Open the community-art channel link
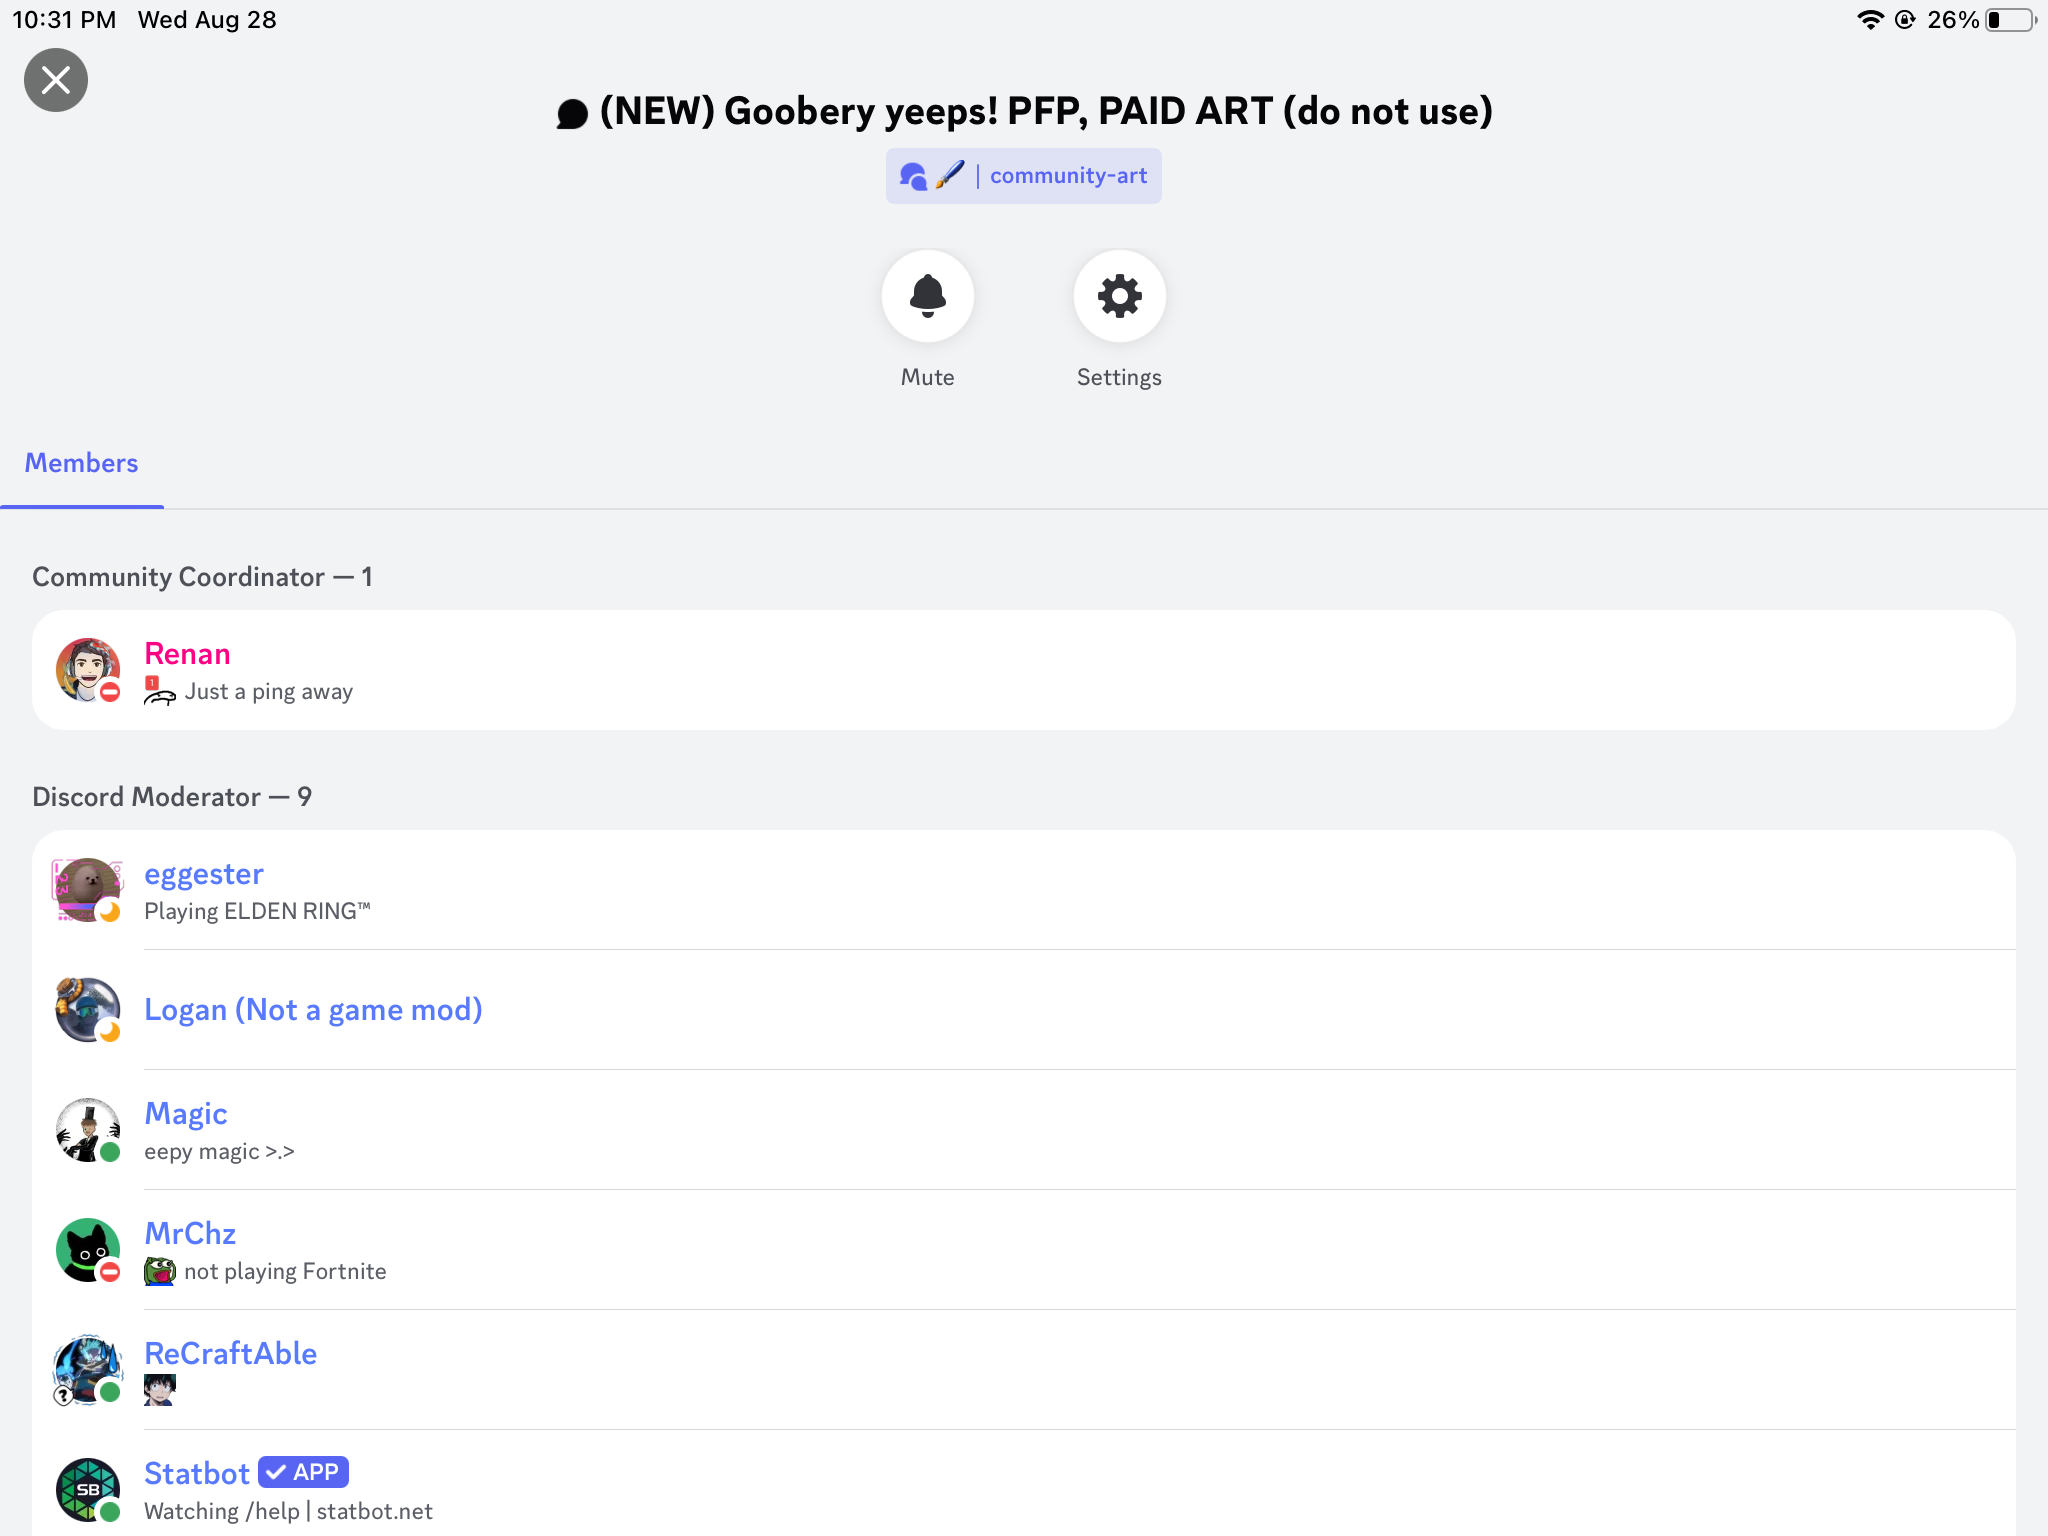The height and width of the screenshot is (1536, 2048). tap(1023, 176)
